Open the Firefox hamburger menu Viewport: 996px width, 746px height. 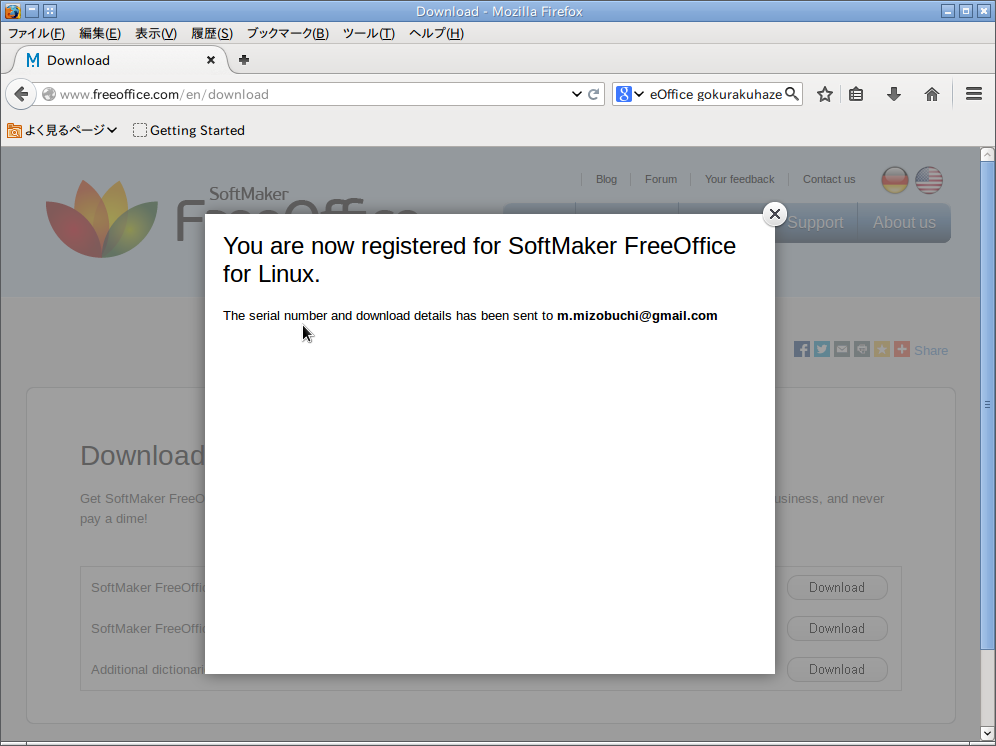[x=974, y=94]
